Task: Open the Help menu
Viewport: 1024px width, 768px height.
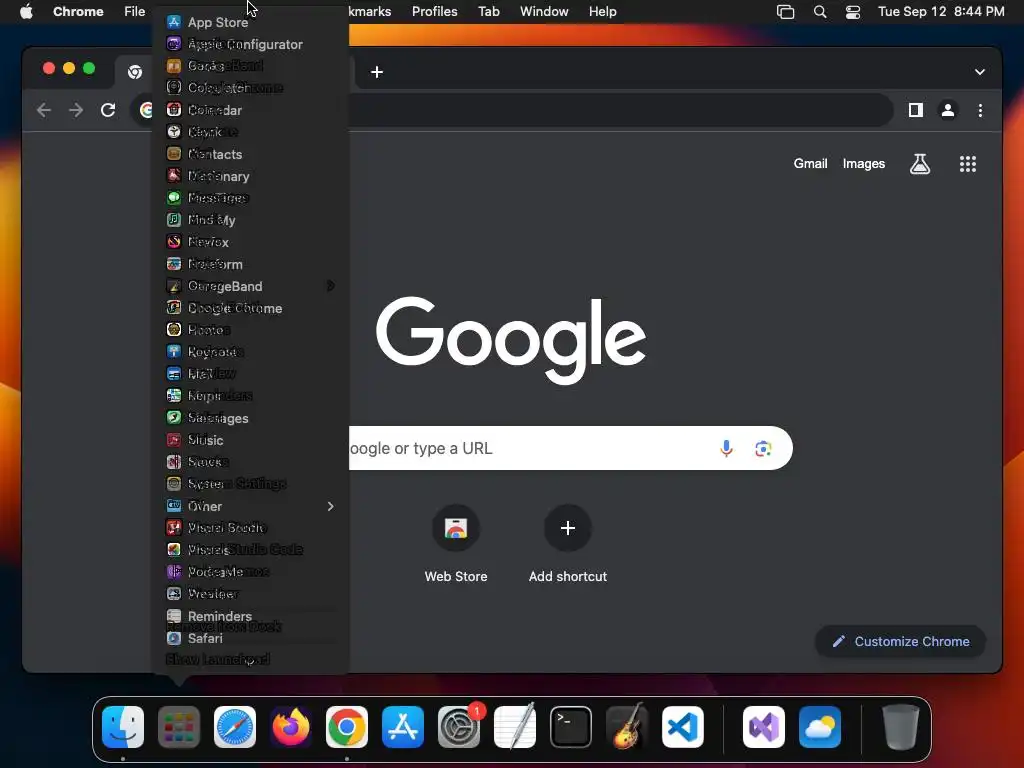Action: click(602, 12)
